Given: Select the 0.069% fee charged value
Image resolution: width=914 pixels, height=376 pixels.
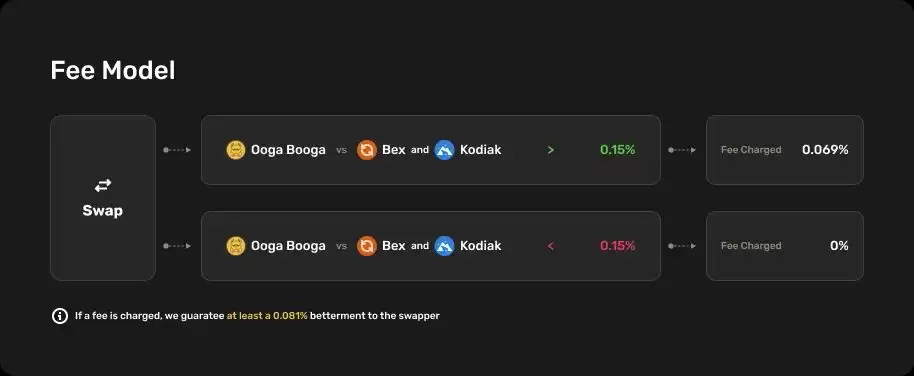Looking at the screenshot, I should click(x=825, y=150).
